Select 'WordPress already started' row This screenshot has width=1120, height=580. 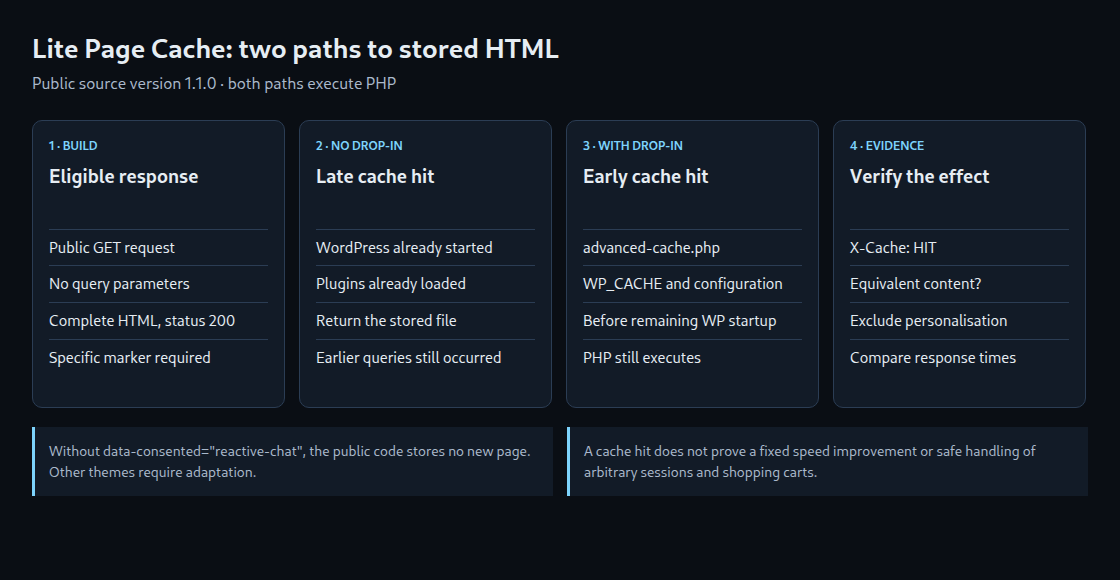[425, 248]
